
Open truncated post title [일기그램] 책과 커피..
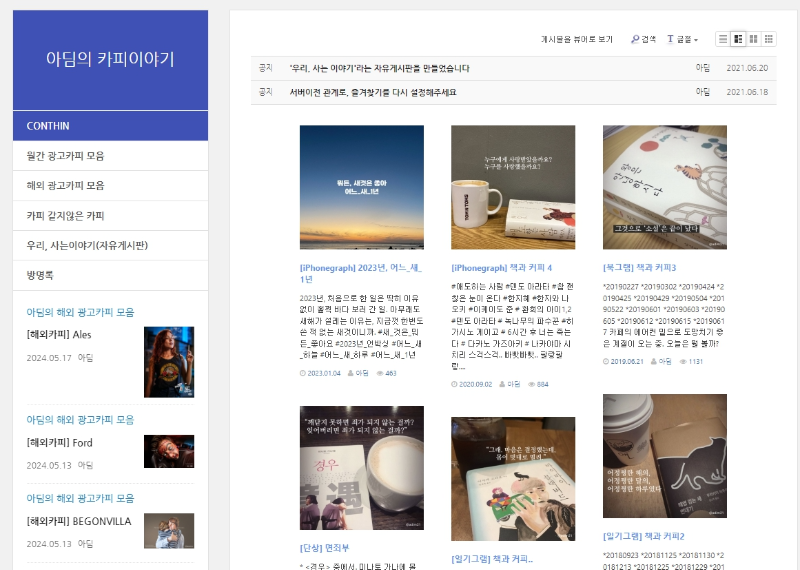tap(492, 559)
